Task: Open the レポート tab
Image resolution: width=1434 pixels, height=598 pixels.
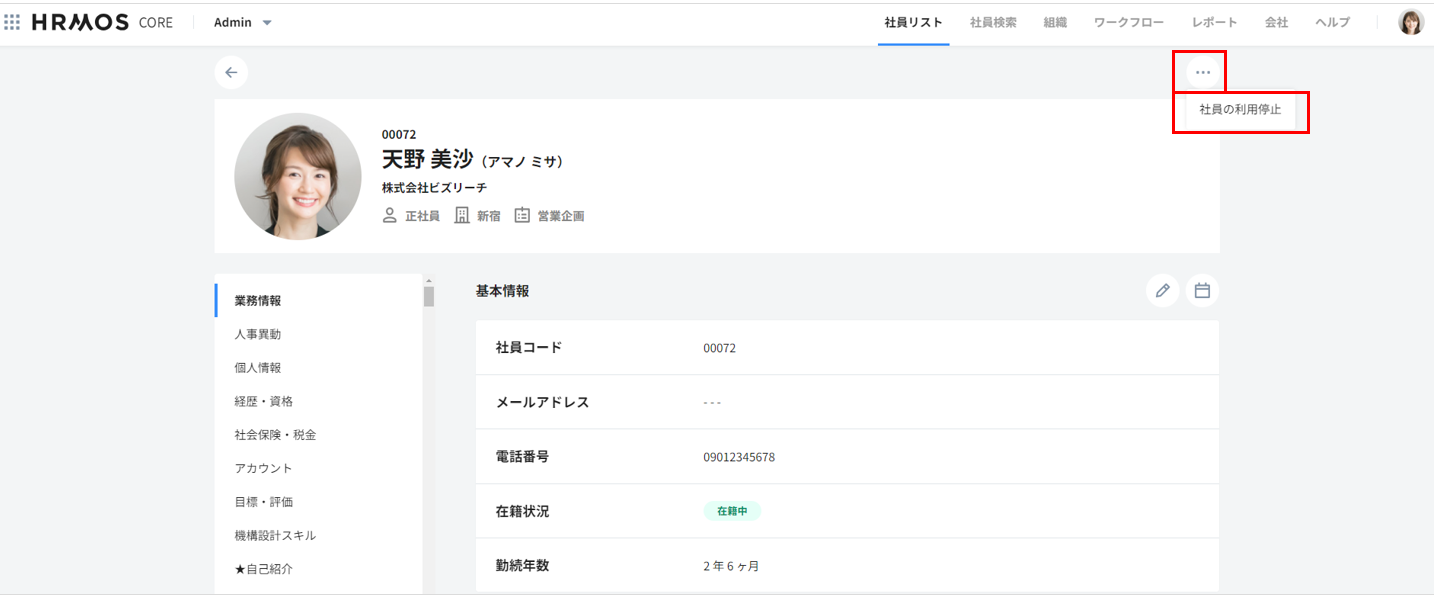Action: point(1214,22)
